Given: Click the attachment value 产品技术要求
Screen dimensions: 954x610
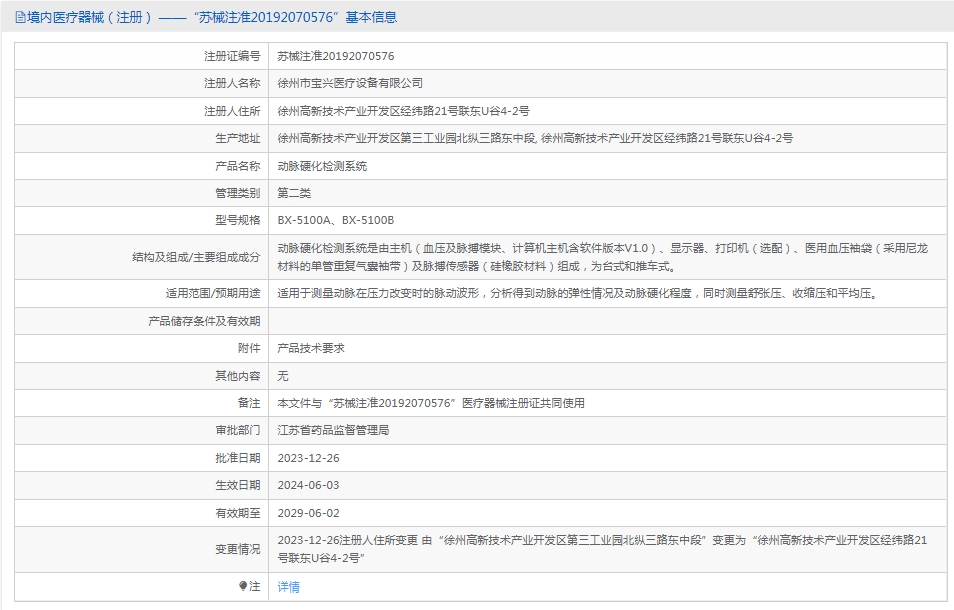Looking at the screenshot, I should coord(311,348).
